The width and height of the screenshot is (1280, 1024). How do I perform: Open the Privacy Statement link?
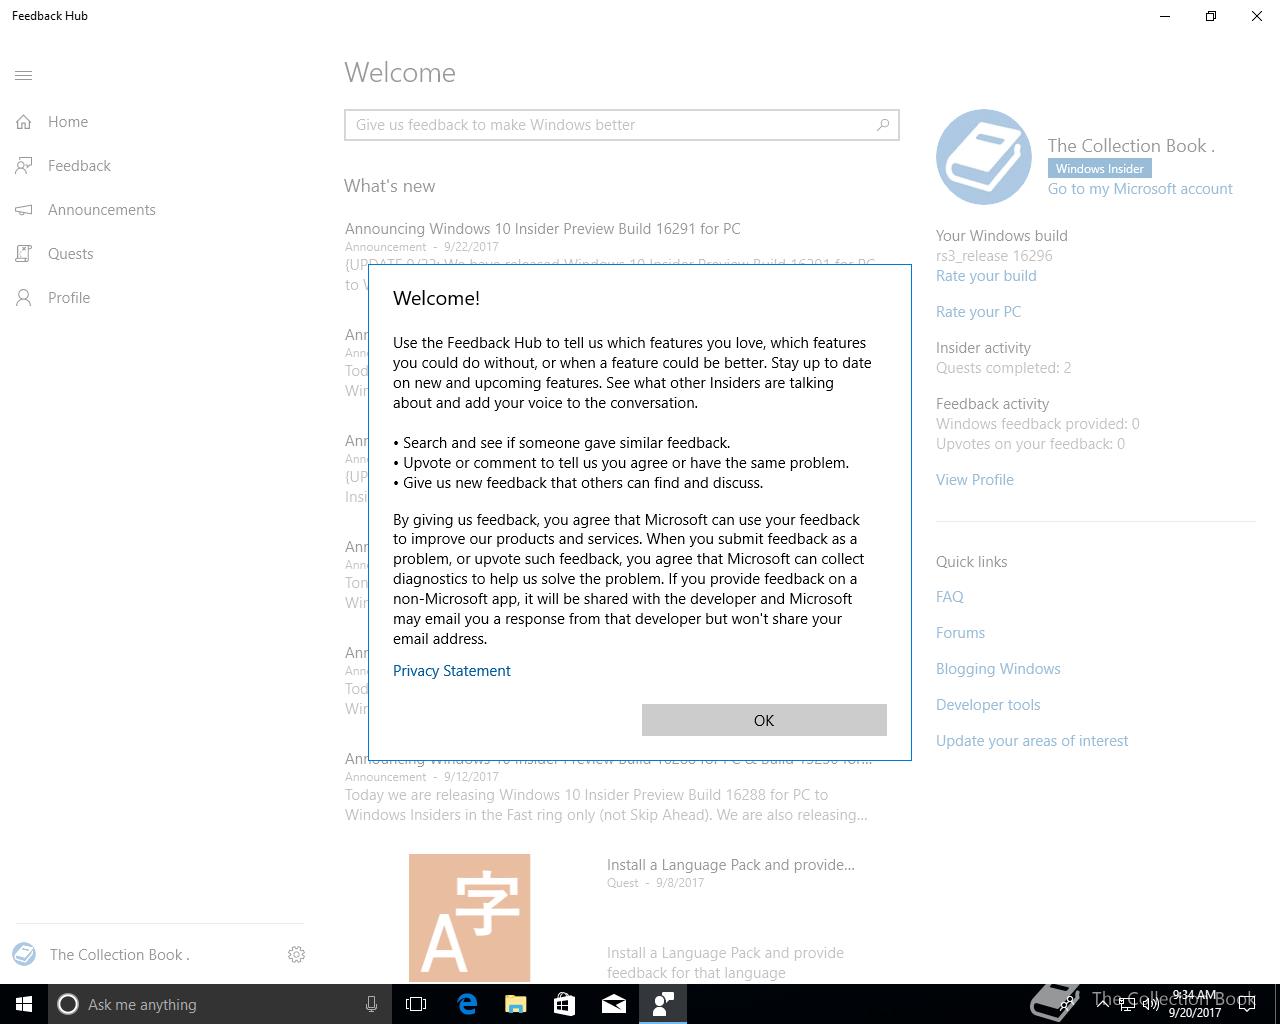[452, 671]
